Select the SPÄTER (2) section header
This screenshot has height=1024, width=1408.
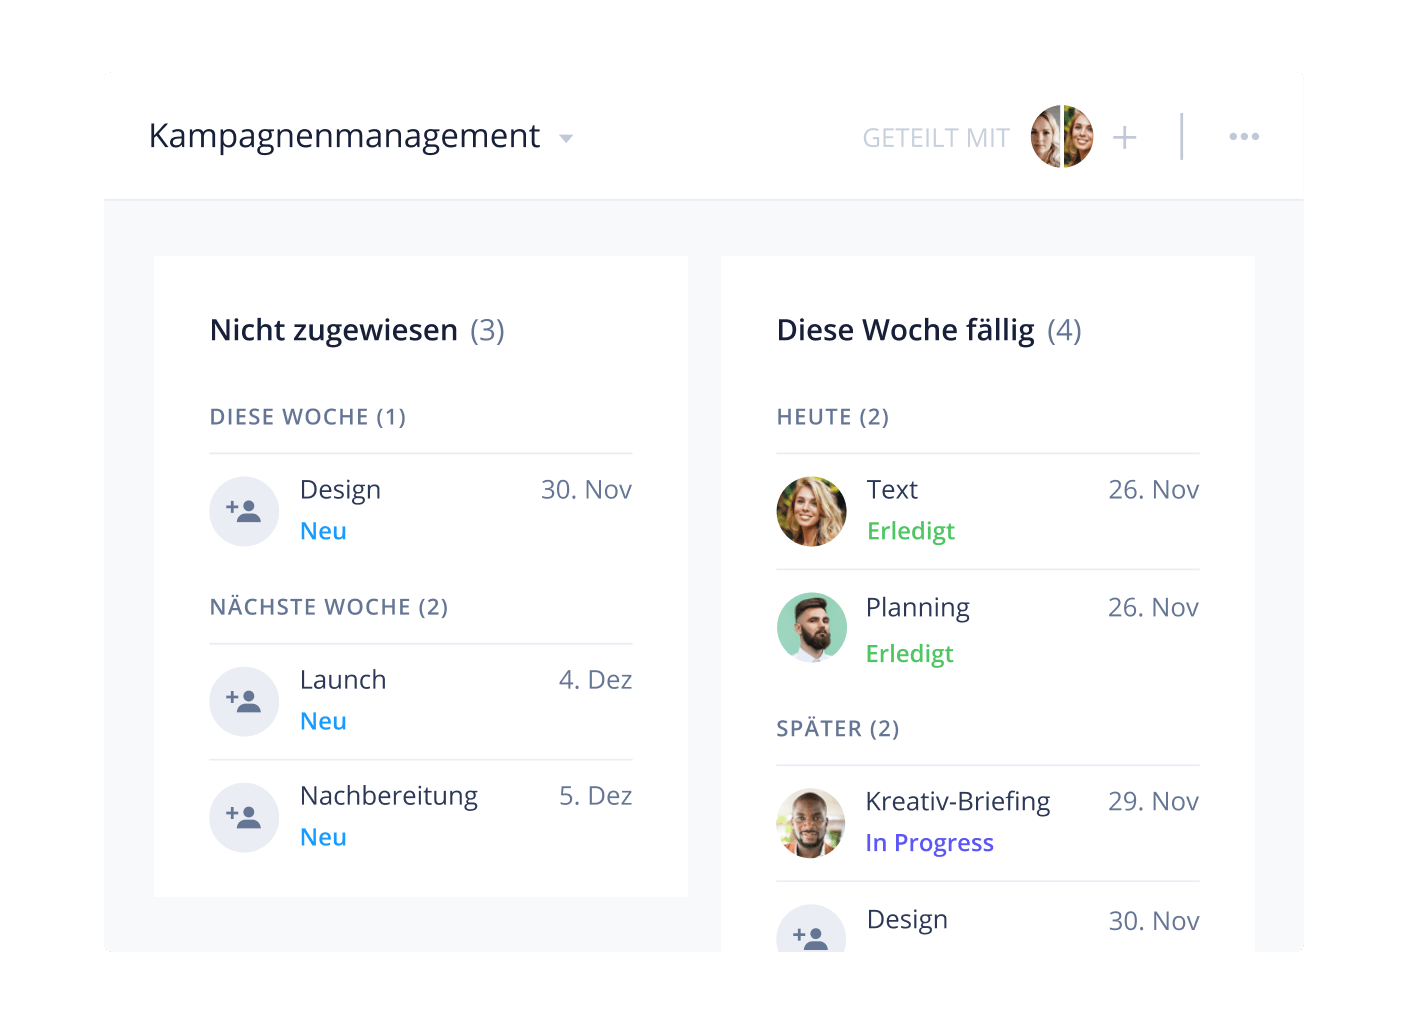(x=837, y=729)
